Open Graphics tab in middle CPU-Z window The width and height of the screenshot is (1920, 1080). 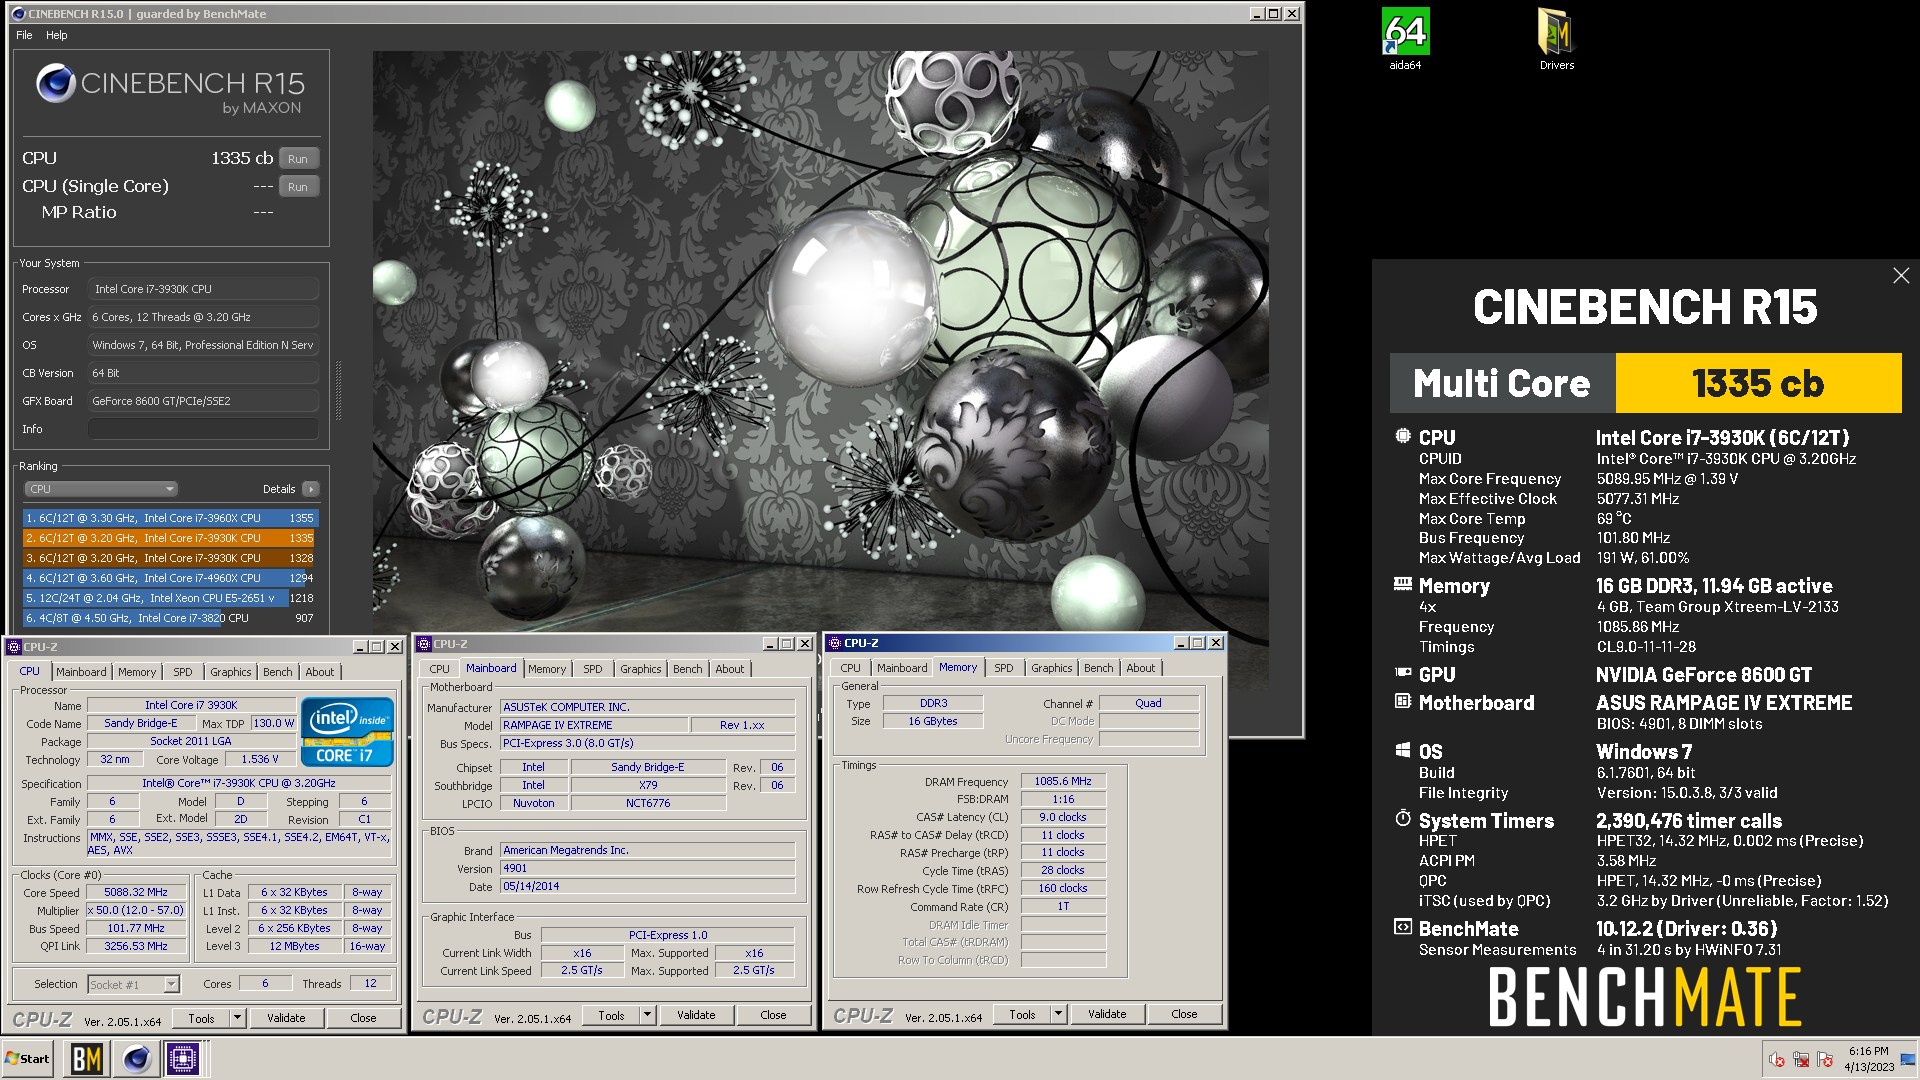pyautogui.click(x=640, y=669)
